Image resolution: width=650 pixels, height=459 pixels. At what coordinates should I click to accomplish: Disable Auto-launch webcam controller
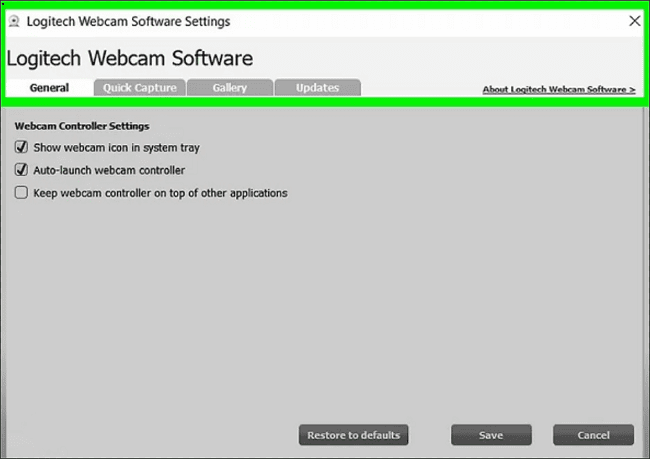coord(21,170)
